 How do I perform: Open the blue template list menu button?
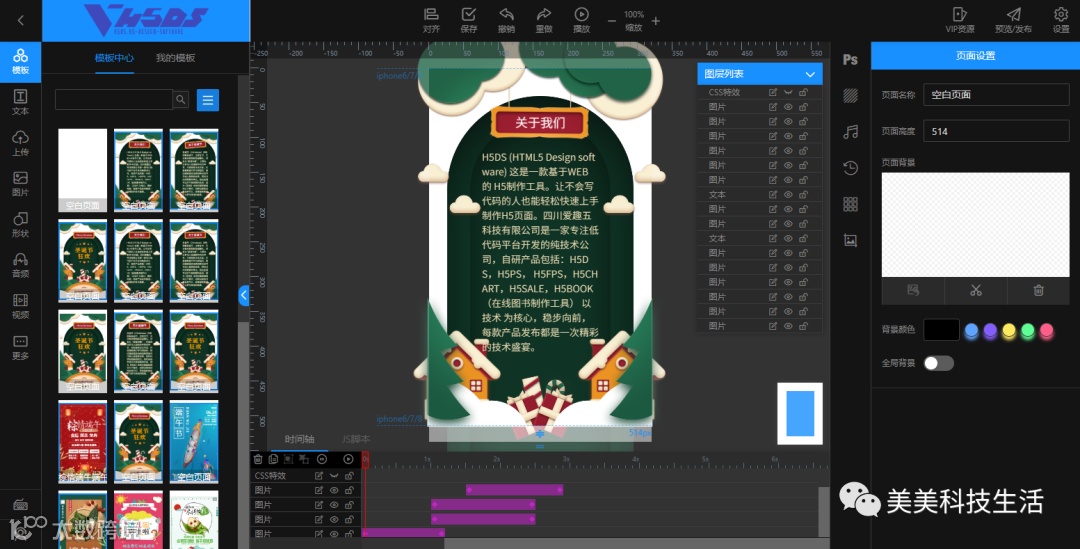[x=208, y=100]
